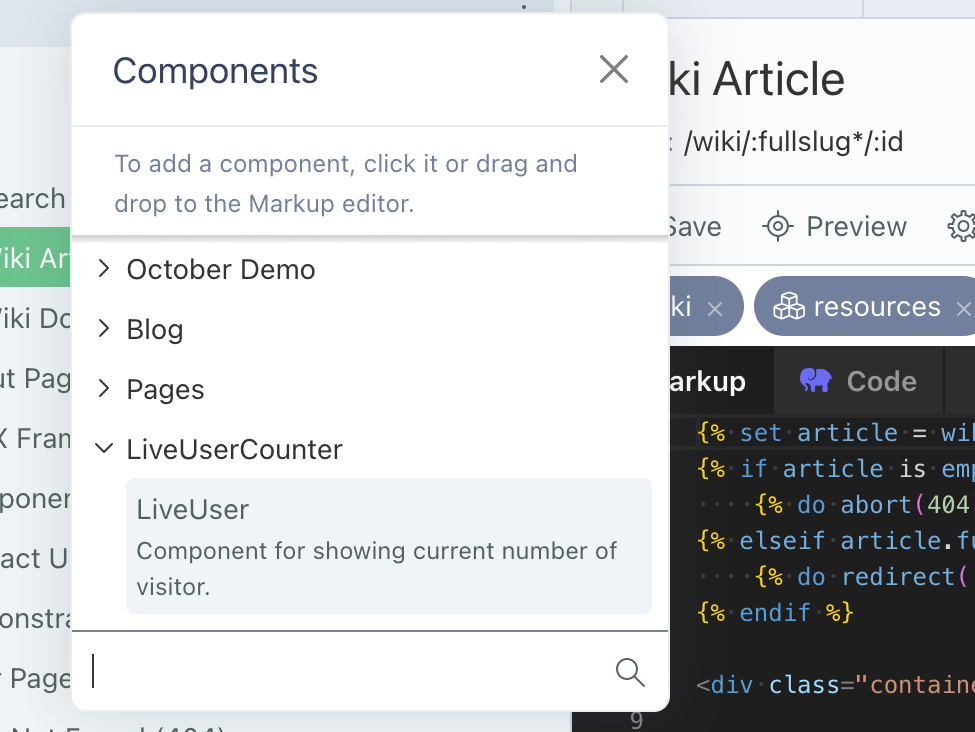Viewport: 975px width, 732px height.
Task: Remove the wiki component tag
Action: (715, 308)
